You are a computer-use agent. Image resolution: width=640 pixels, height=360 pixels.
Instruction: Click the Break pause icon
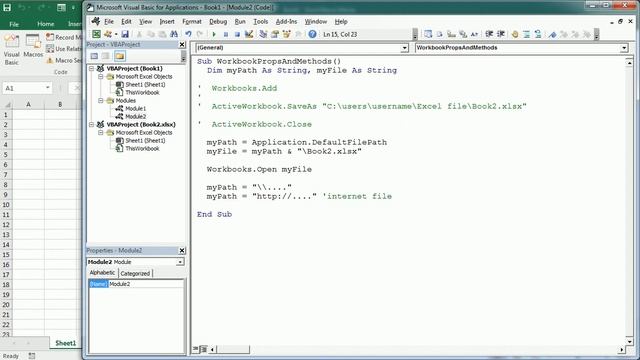pyautogui.click(x=226, y=34)
